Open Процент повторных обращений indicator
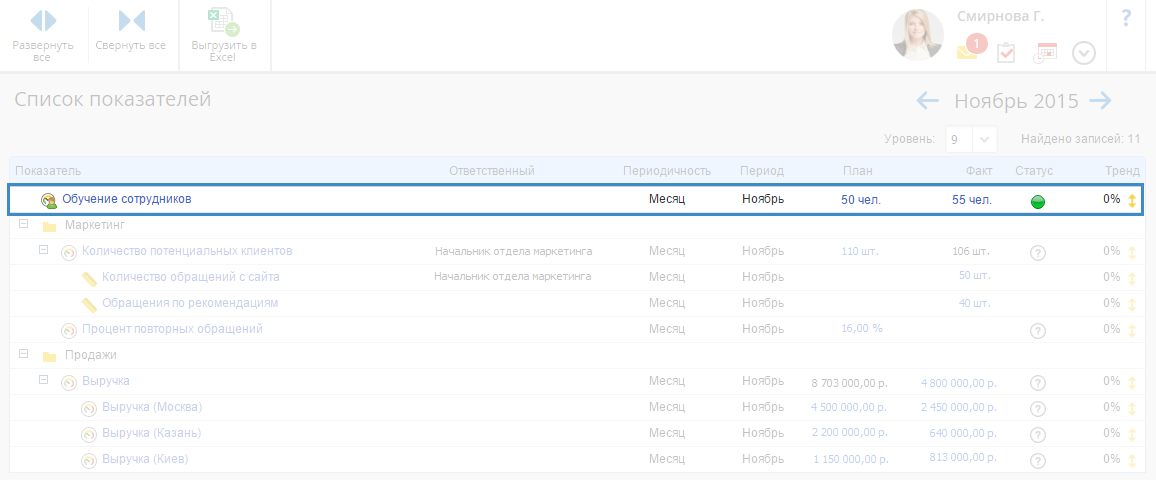 tap(172, 329)
